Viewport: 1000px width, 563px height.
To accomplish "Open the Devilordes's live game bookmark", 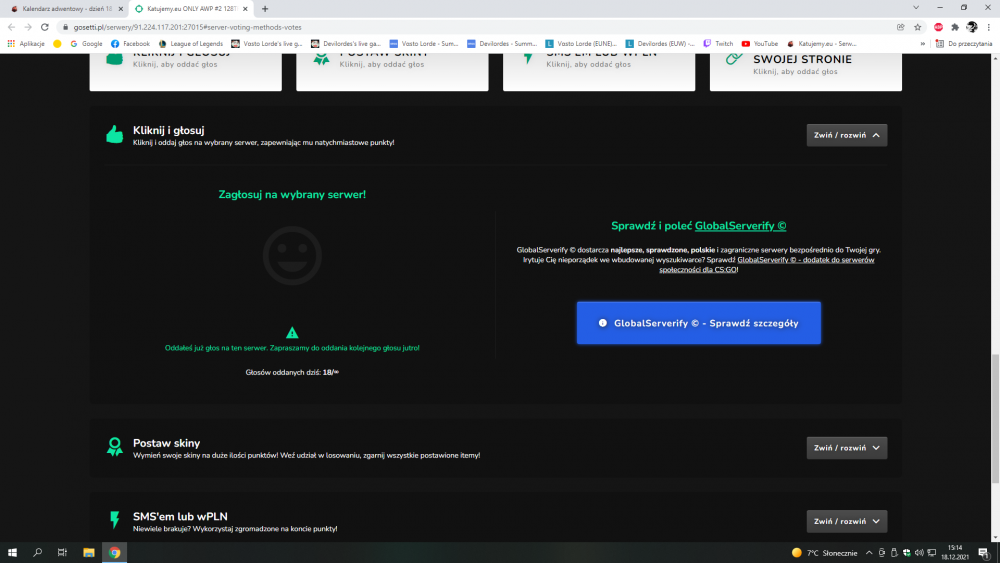I will (346, 43).
